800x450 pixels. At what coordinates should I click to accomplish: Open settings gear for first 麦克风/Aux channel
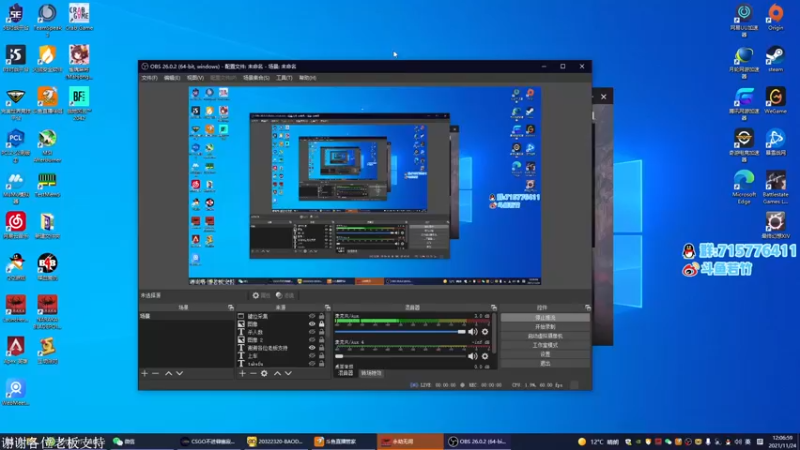(485, 332)
